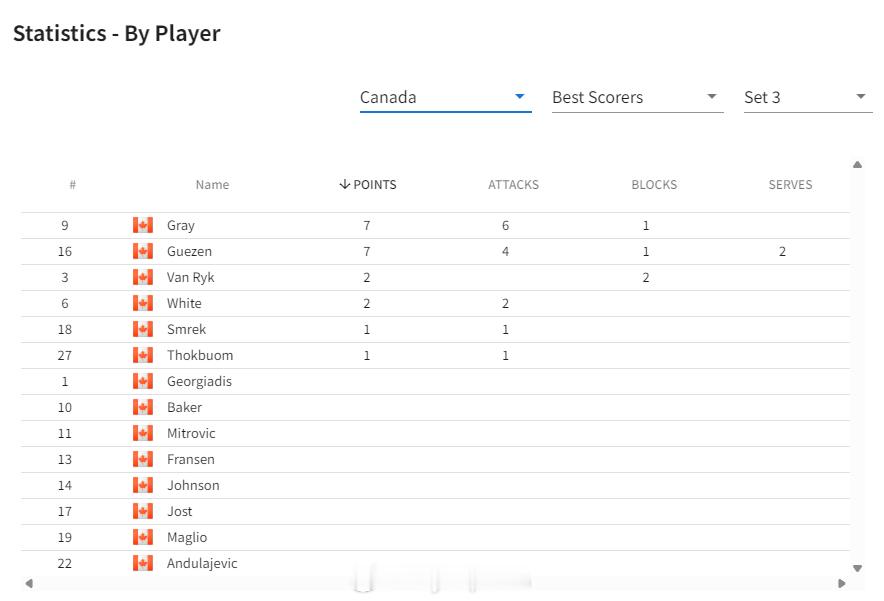Viewport: 884px width, 601px height.
Task: Click the # column header
Action: (x=73, y=185)
